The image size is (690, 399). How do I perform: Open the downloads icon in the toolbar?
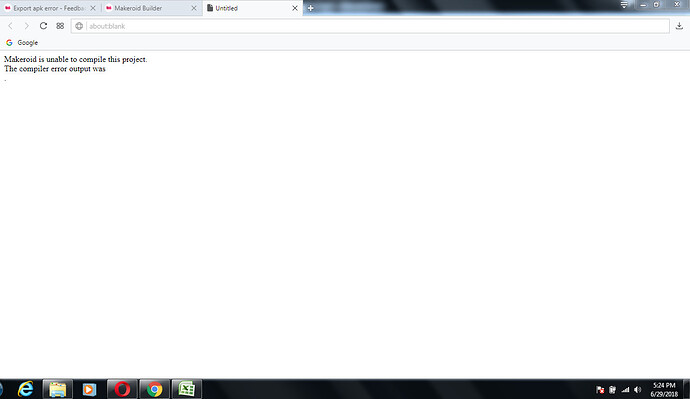(x=679, y=26)
